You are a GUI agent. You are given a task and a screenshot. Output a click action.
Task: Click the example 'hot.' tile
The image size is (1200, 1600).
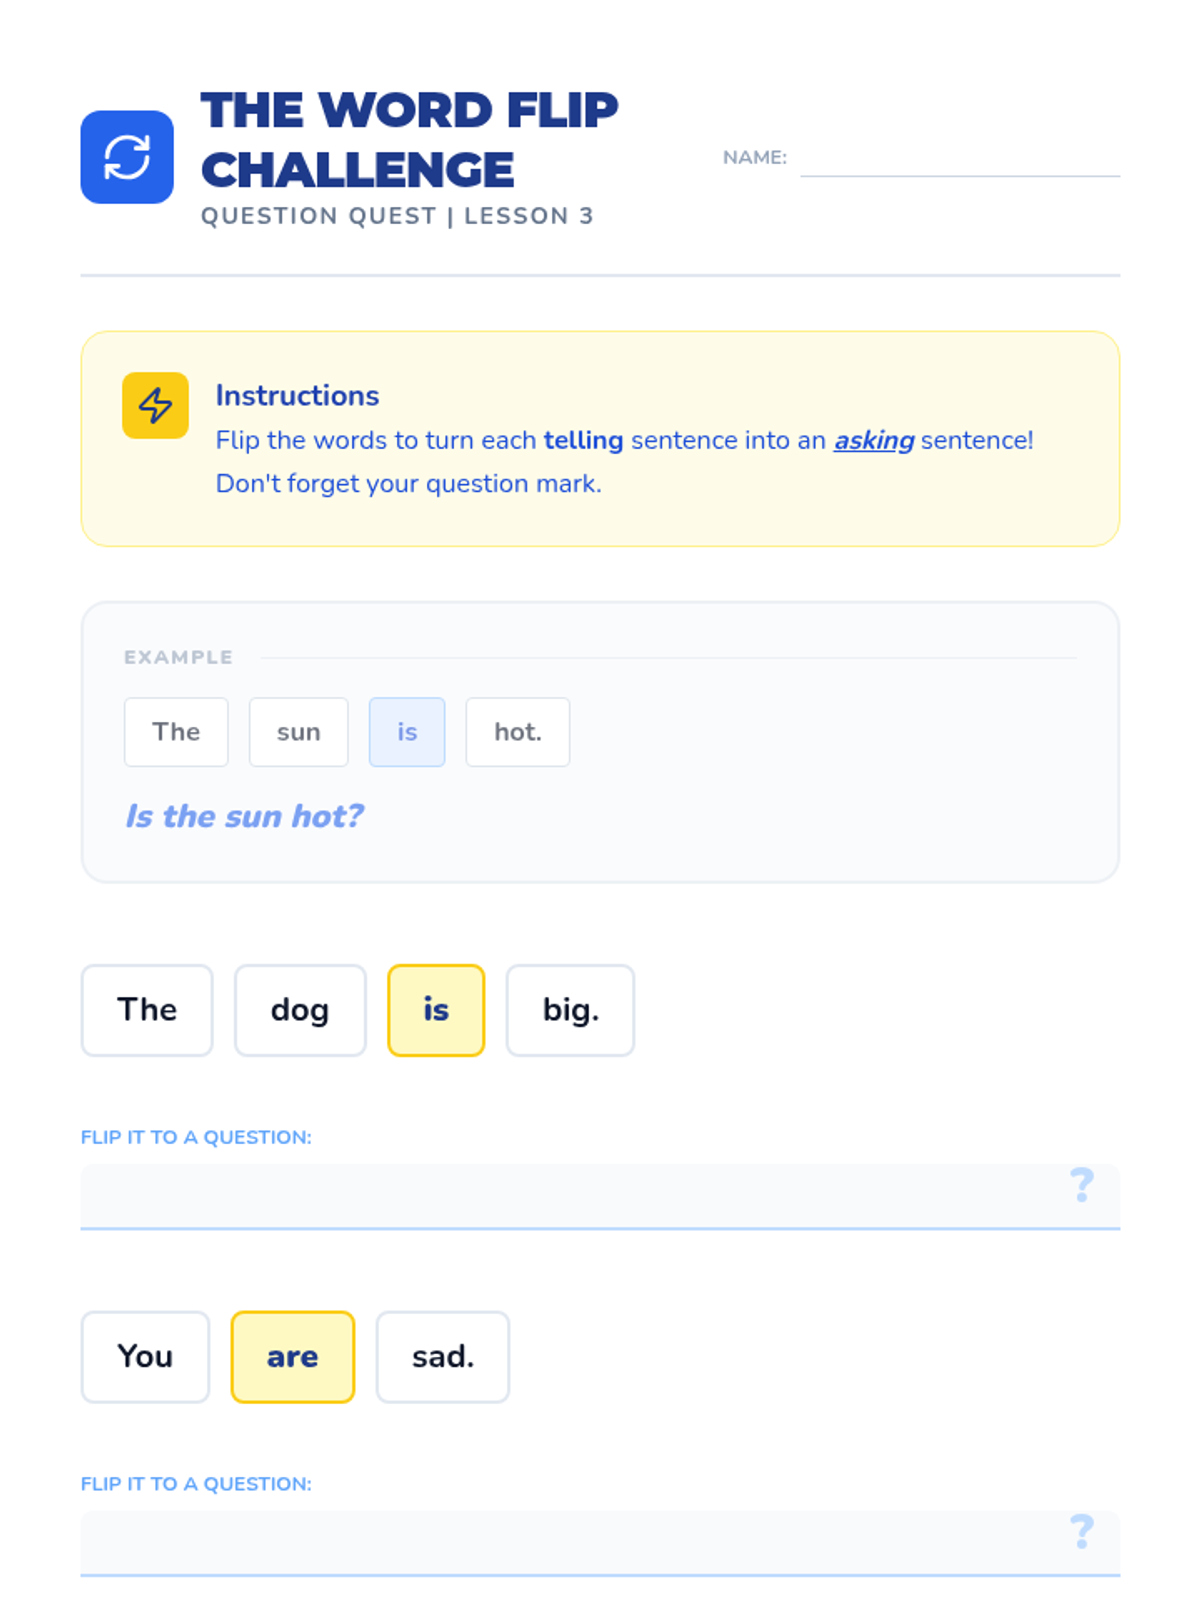[517, 732]
